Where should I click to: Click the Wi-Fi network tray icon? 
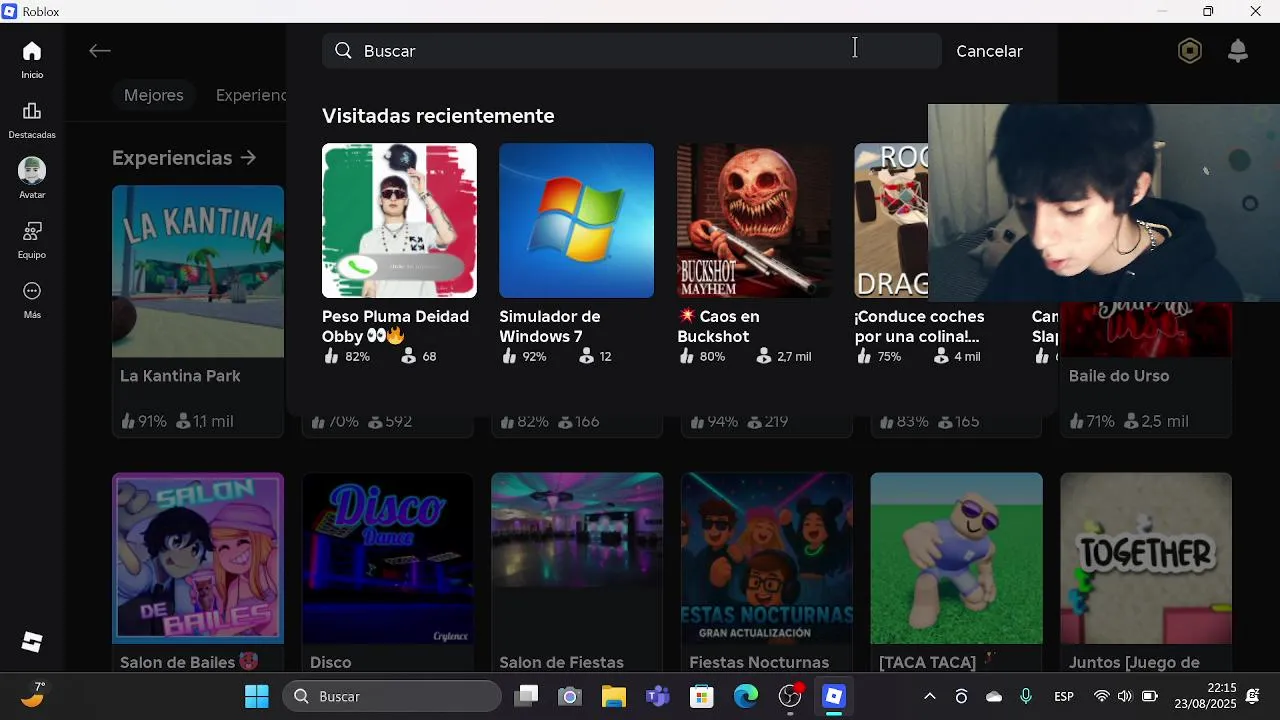[x=1102, y=696]
